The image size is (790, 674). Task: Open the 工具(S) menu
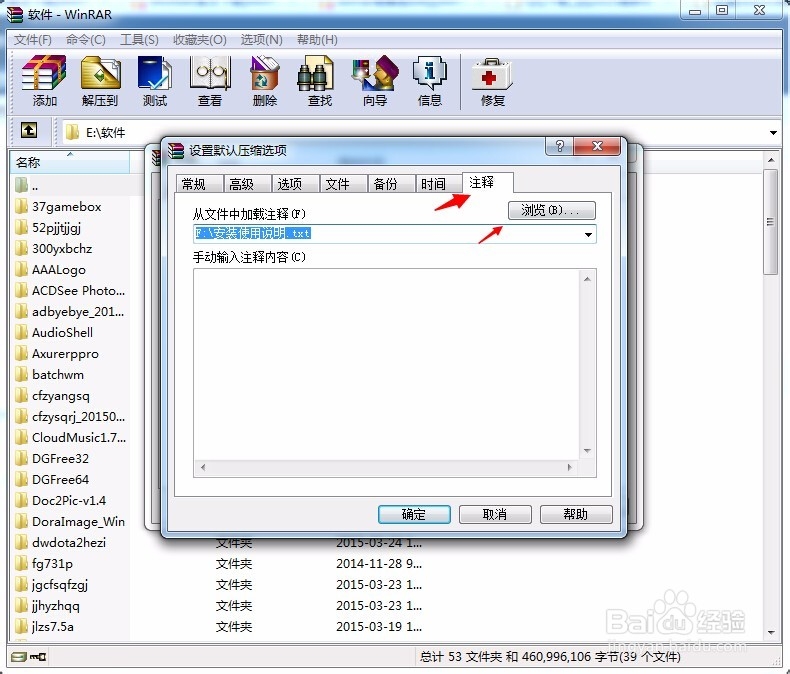140,40
